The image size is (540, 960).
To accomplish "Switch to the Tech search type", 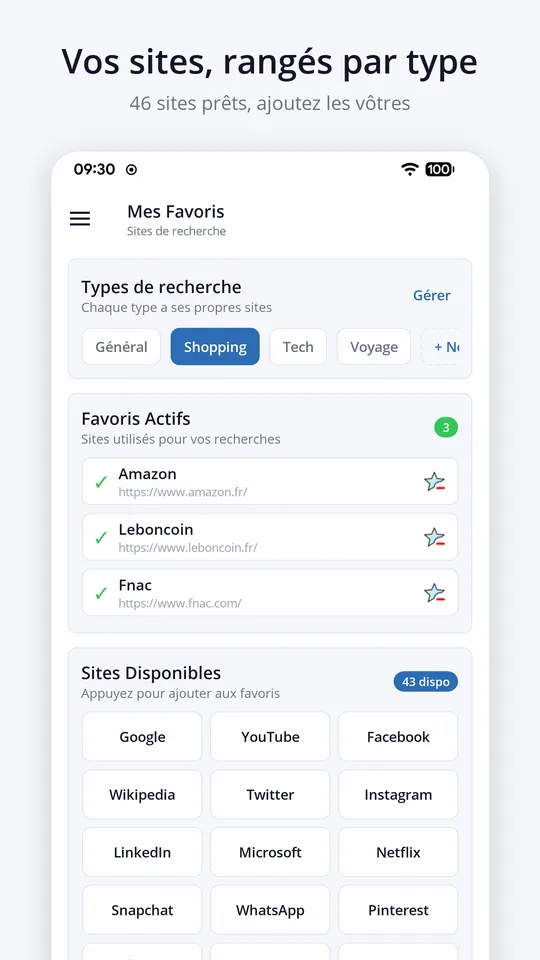I will [x=298, y=347].
